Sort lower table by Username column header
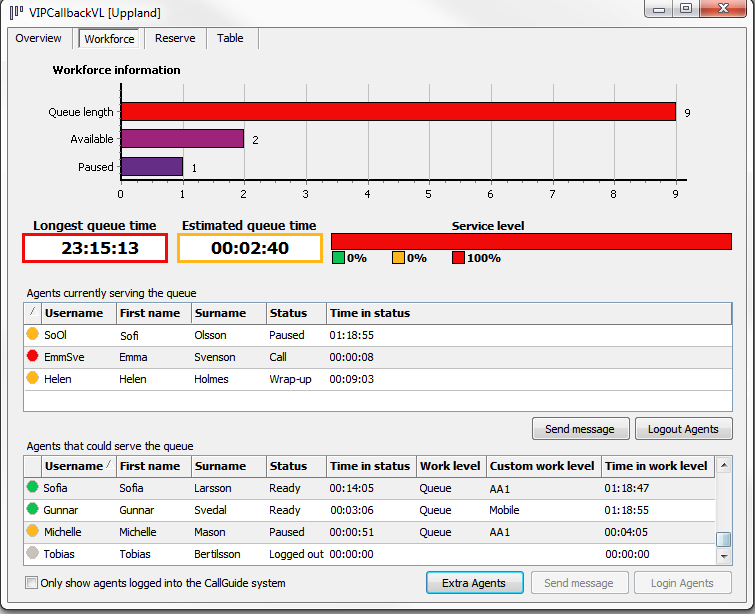This screenshot has height=614, width=755. [x=74, y=466]
